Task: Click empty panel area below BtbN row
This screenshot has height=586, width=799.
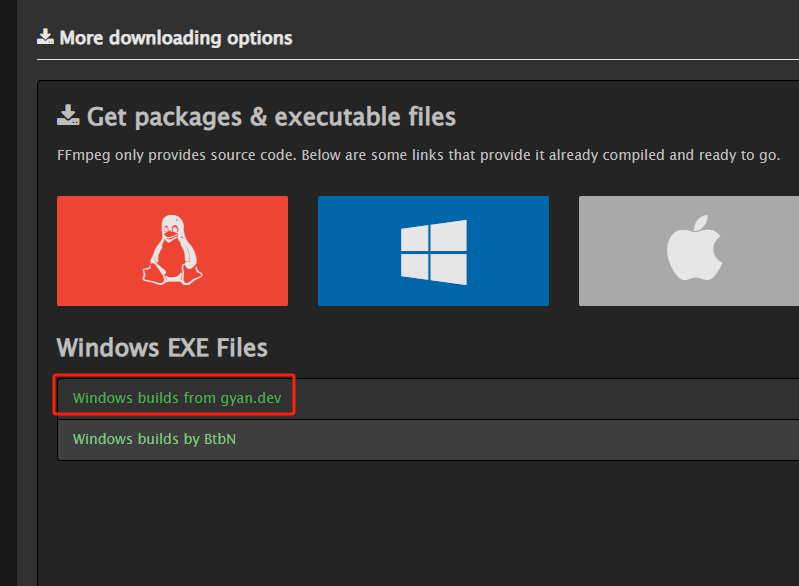Action: [400, 520]
